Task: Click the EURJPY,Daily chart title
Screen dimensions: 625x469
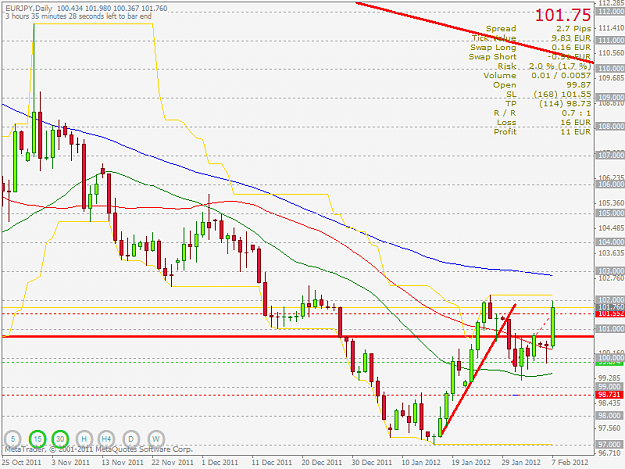Action: click(x=29, y=8)
